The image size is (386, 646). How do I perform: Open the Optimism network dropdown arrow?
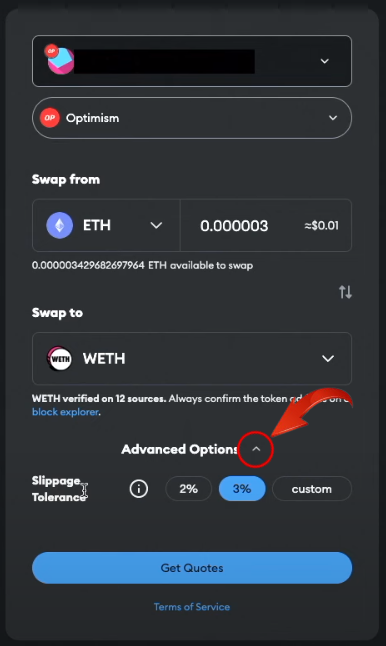(333, 118)
